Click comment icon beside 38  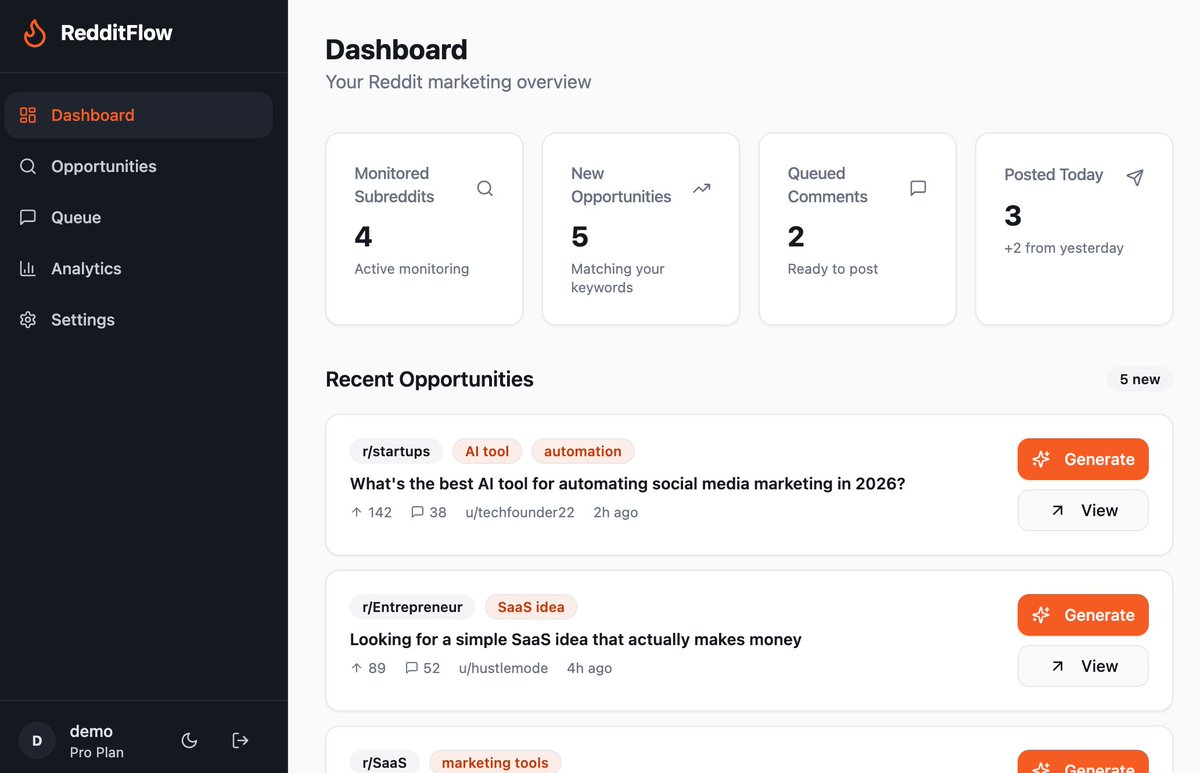[416, 512]
